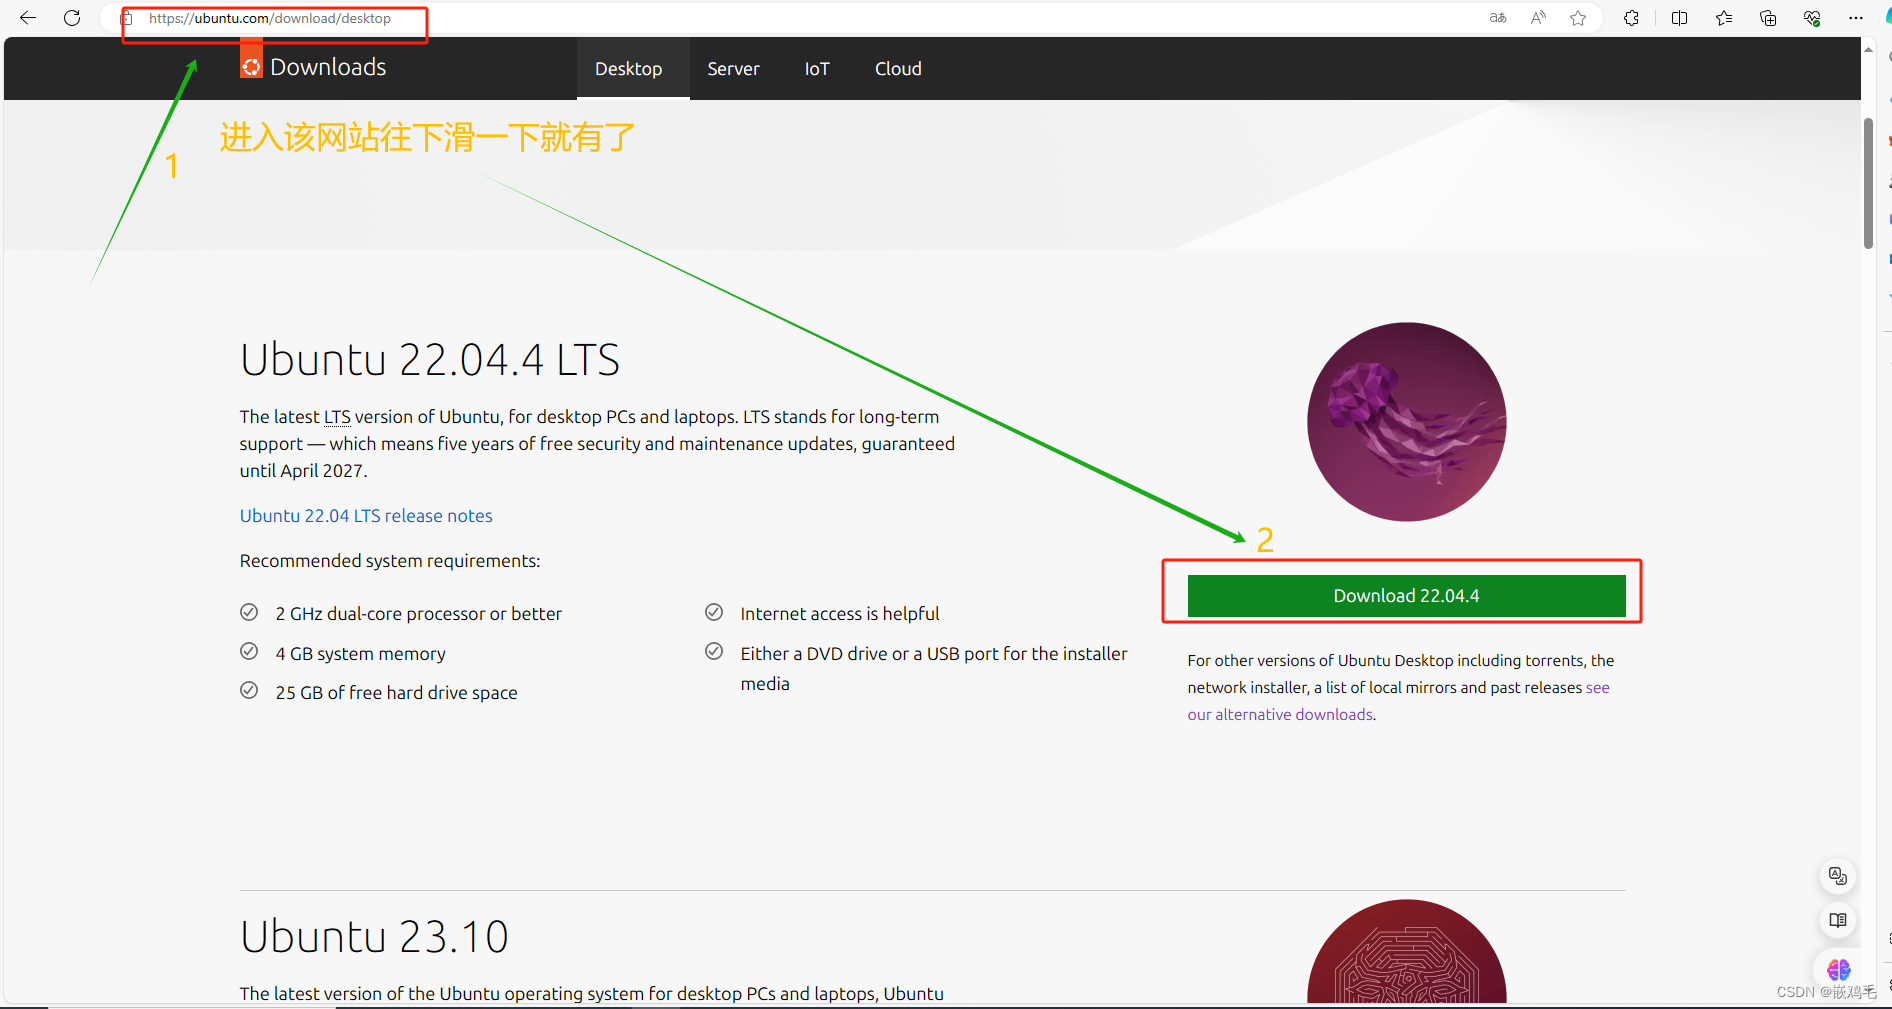The height and width of the screenshot is (1009, 1892).
Task: View site information lock icon
Action: [127, 18]
